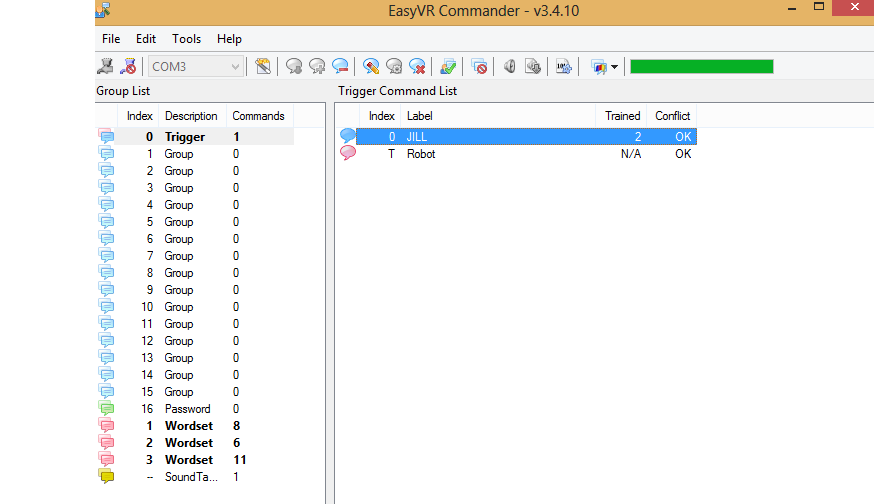Click the green progress bar in the toolbar
The image size is (874, 504).
[702, 66]
